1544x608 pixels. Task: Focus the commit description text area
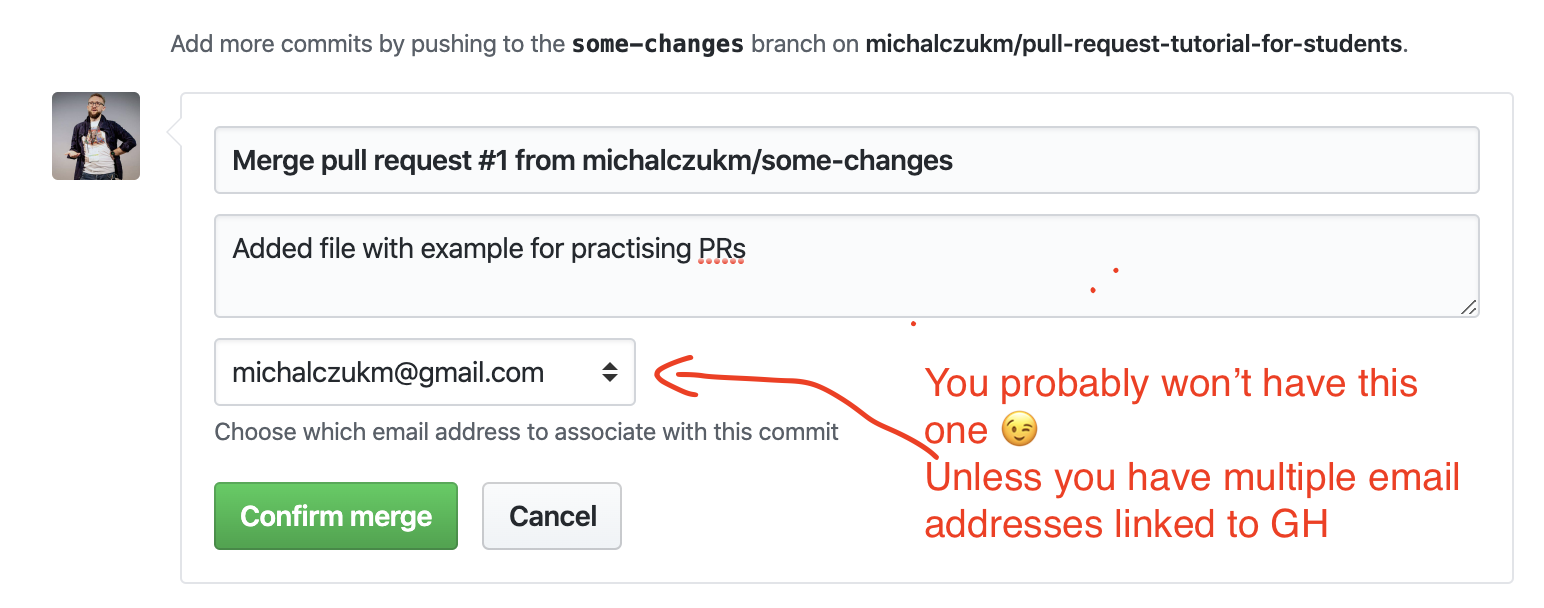pyautogui.click(x=846, y=266)
